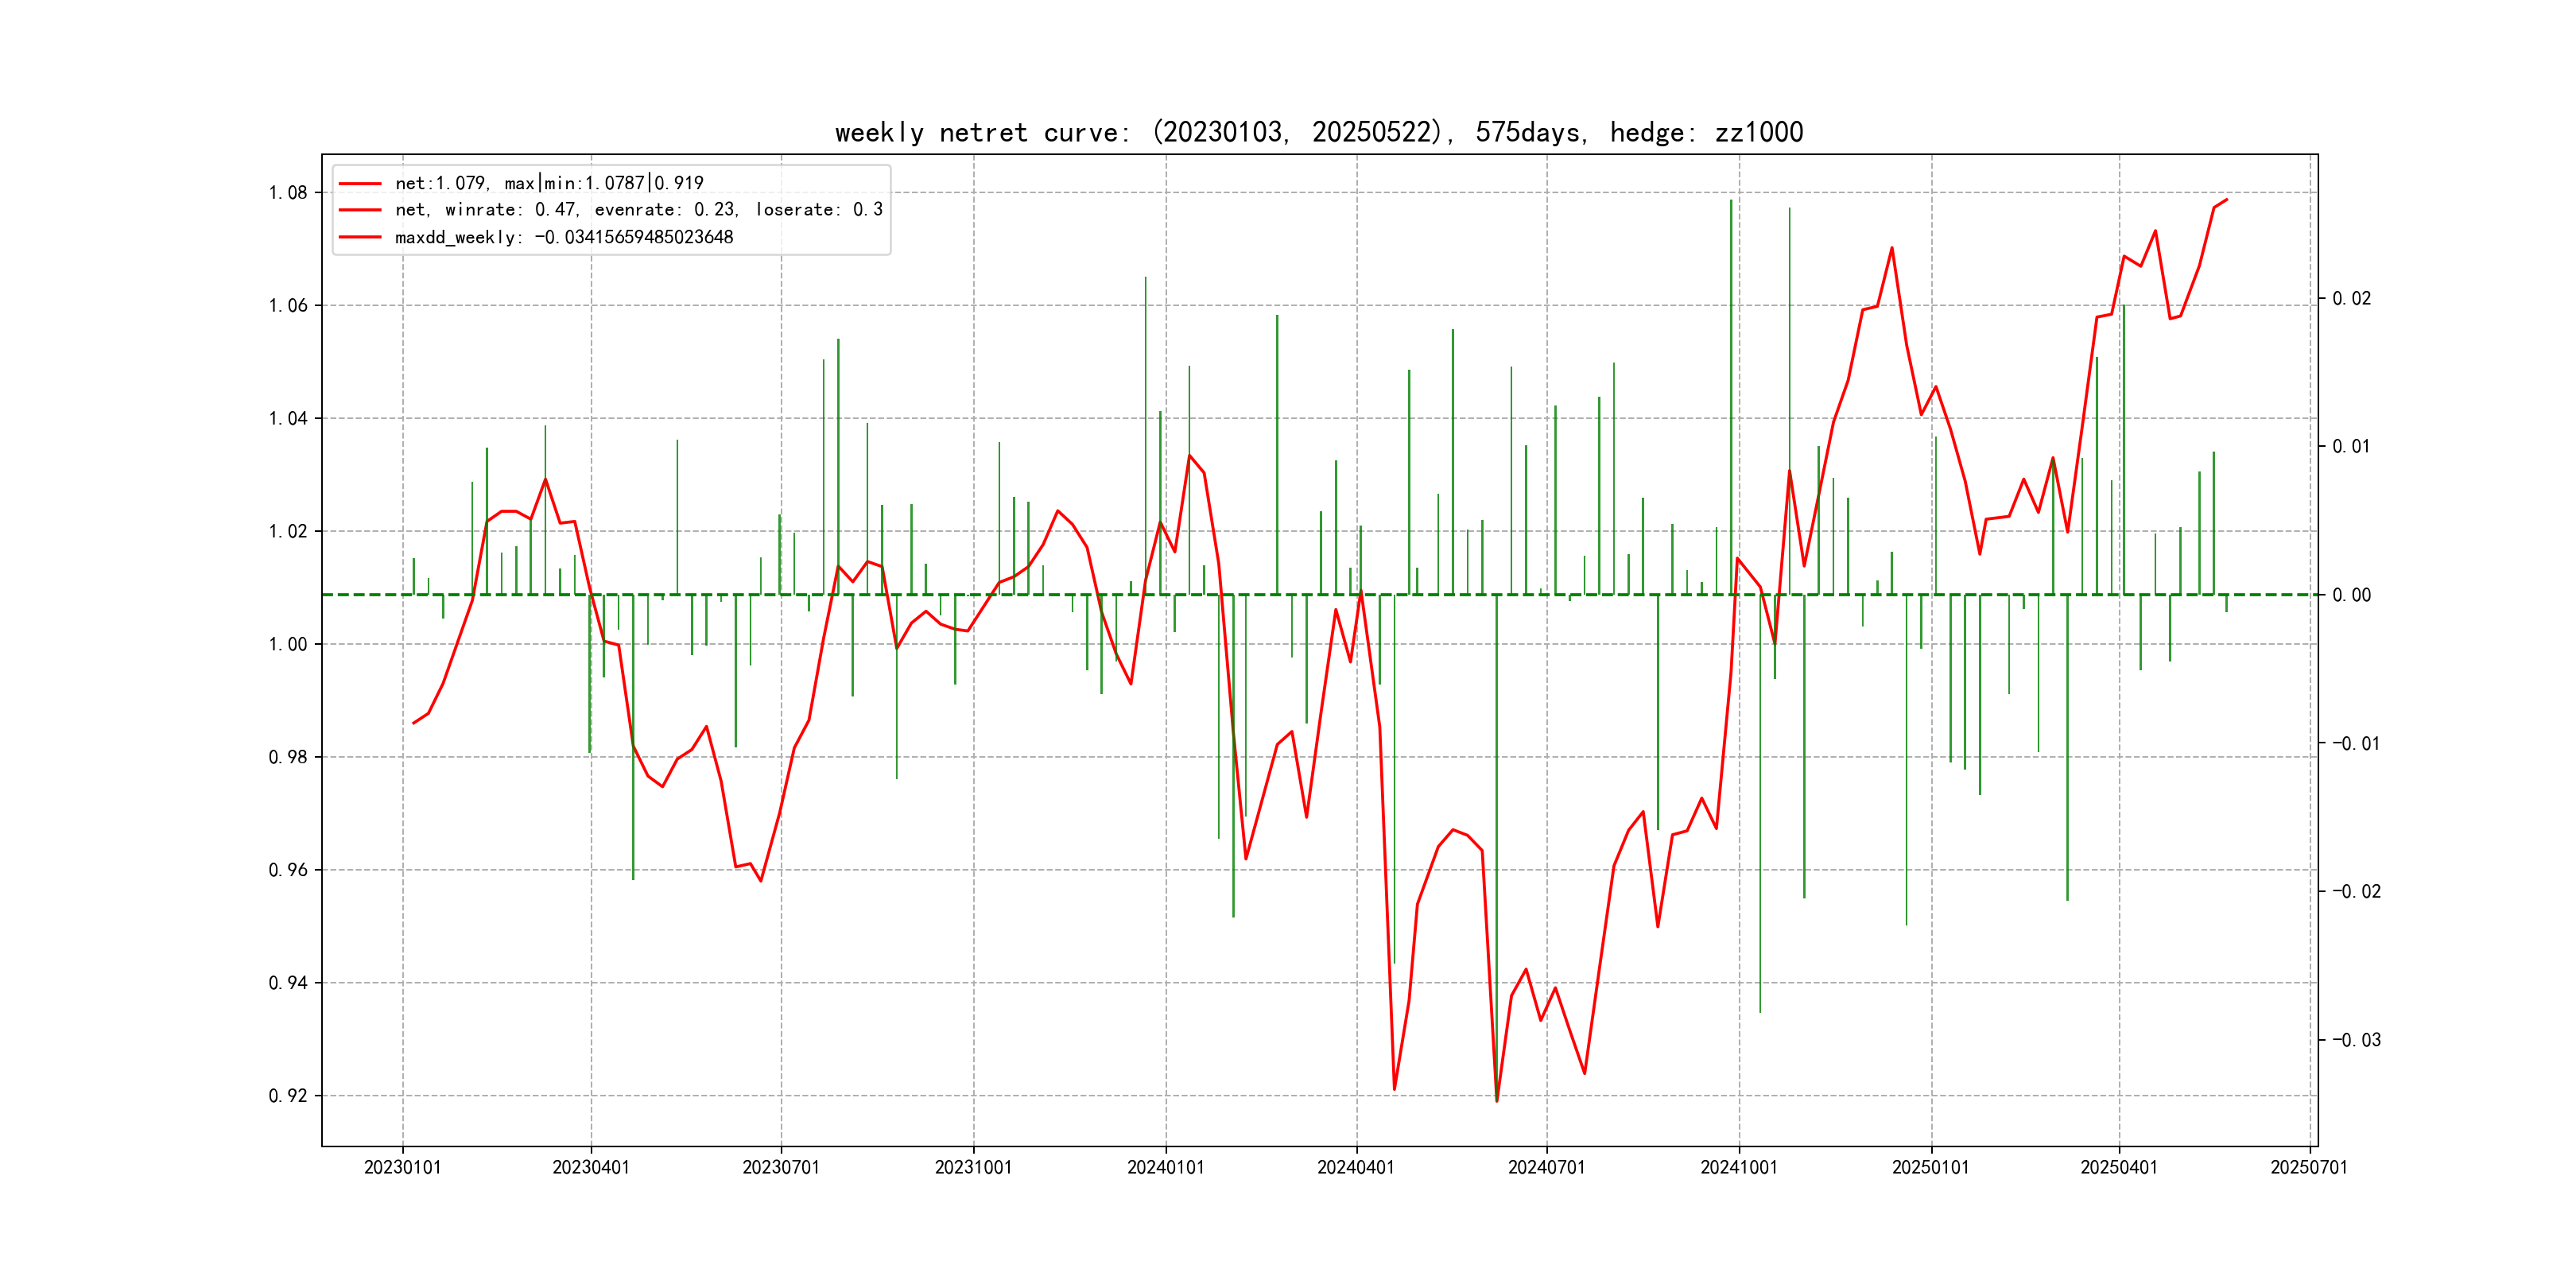
Task: Click the 0.02 right axis tick label
Action: coord(2351,299)
